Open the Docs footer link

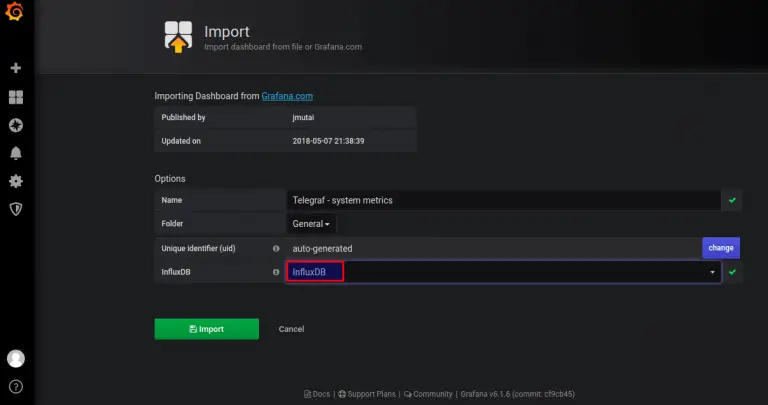tap(316, 394)
